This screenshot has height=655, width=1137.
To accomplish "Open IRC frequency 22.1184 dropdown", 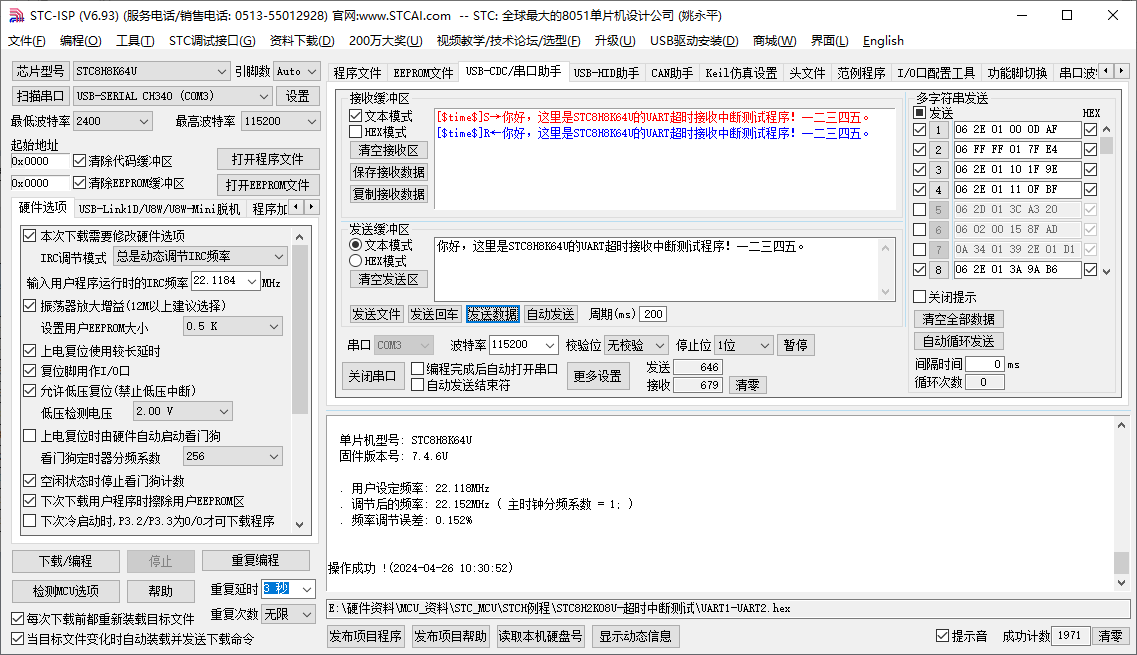I will click(x=252, y=281).
